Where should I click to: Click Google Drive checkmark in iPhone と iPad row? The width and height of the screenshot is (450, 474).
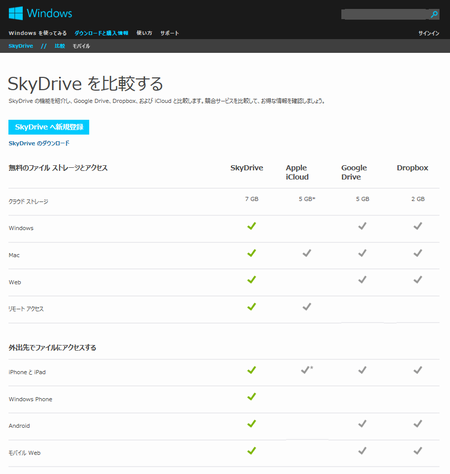(362, 370)
